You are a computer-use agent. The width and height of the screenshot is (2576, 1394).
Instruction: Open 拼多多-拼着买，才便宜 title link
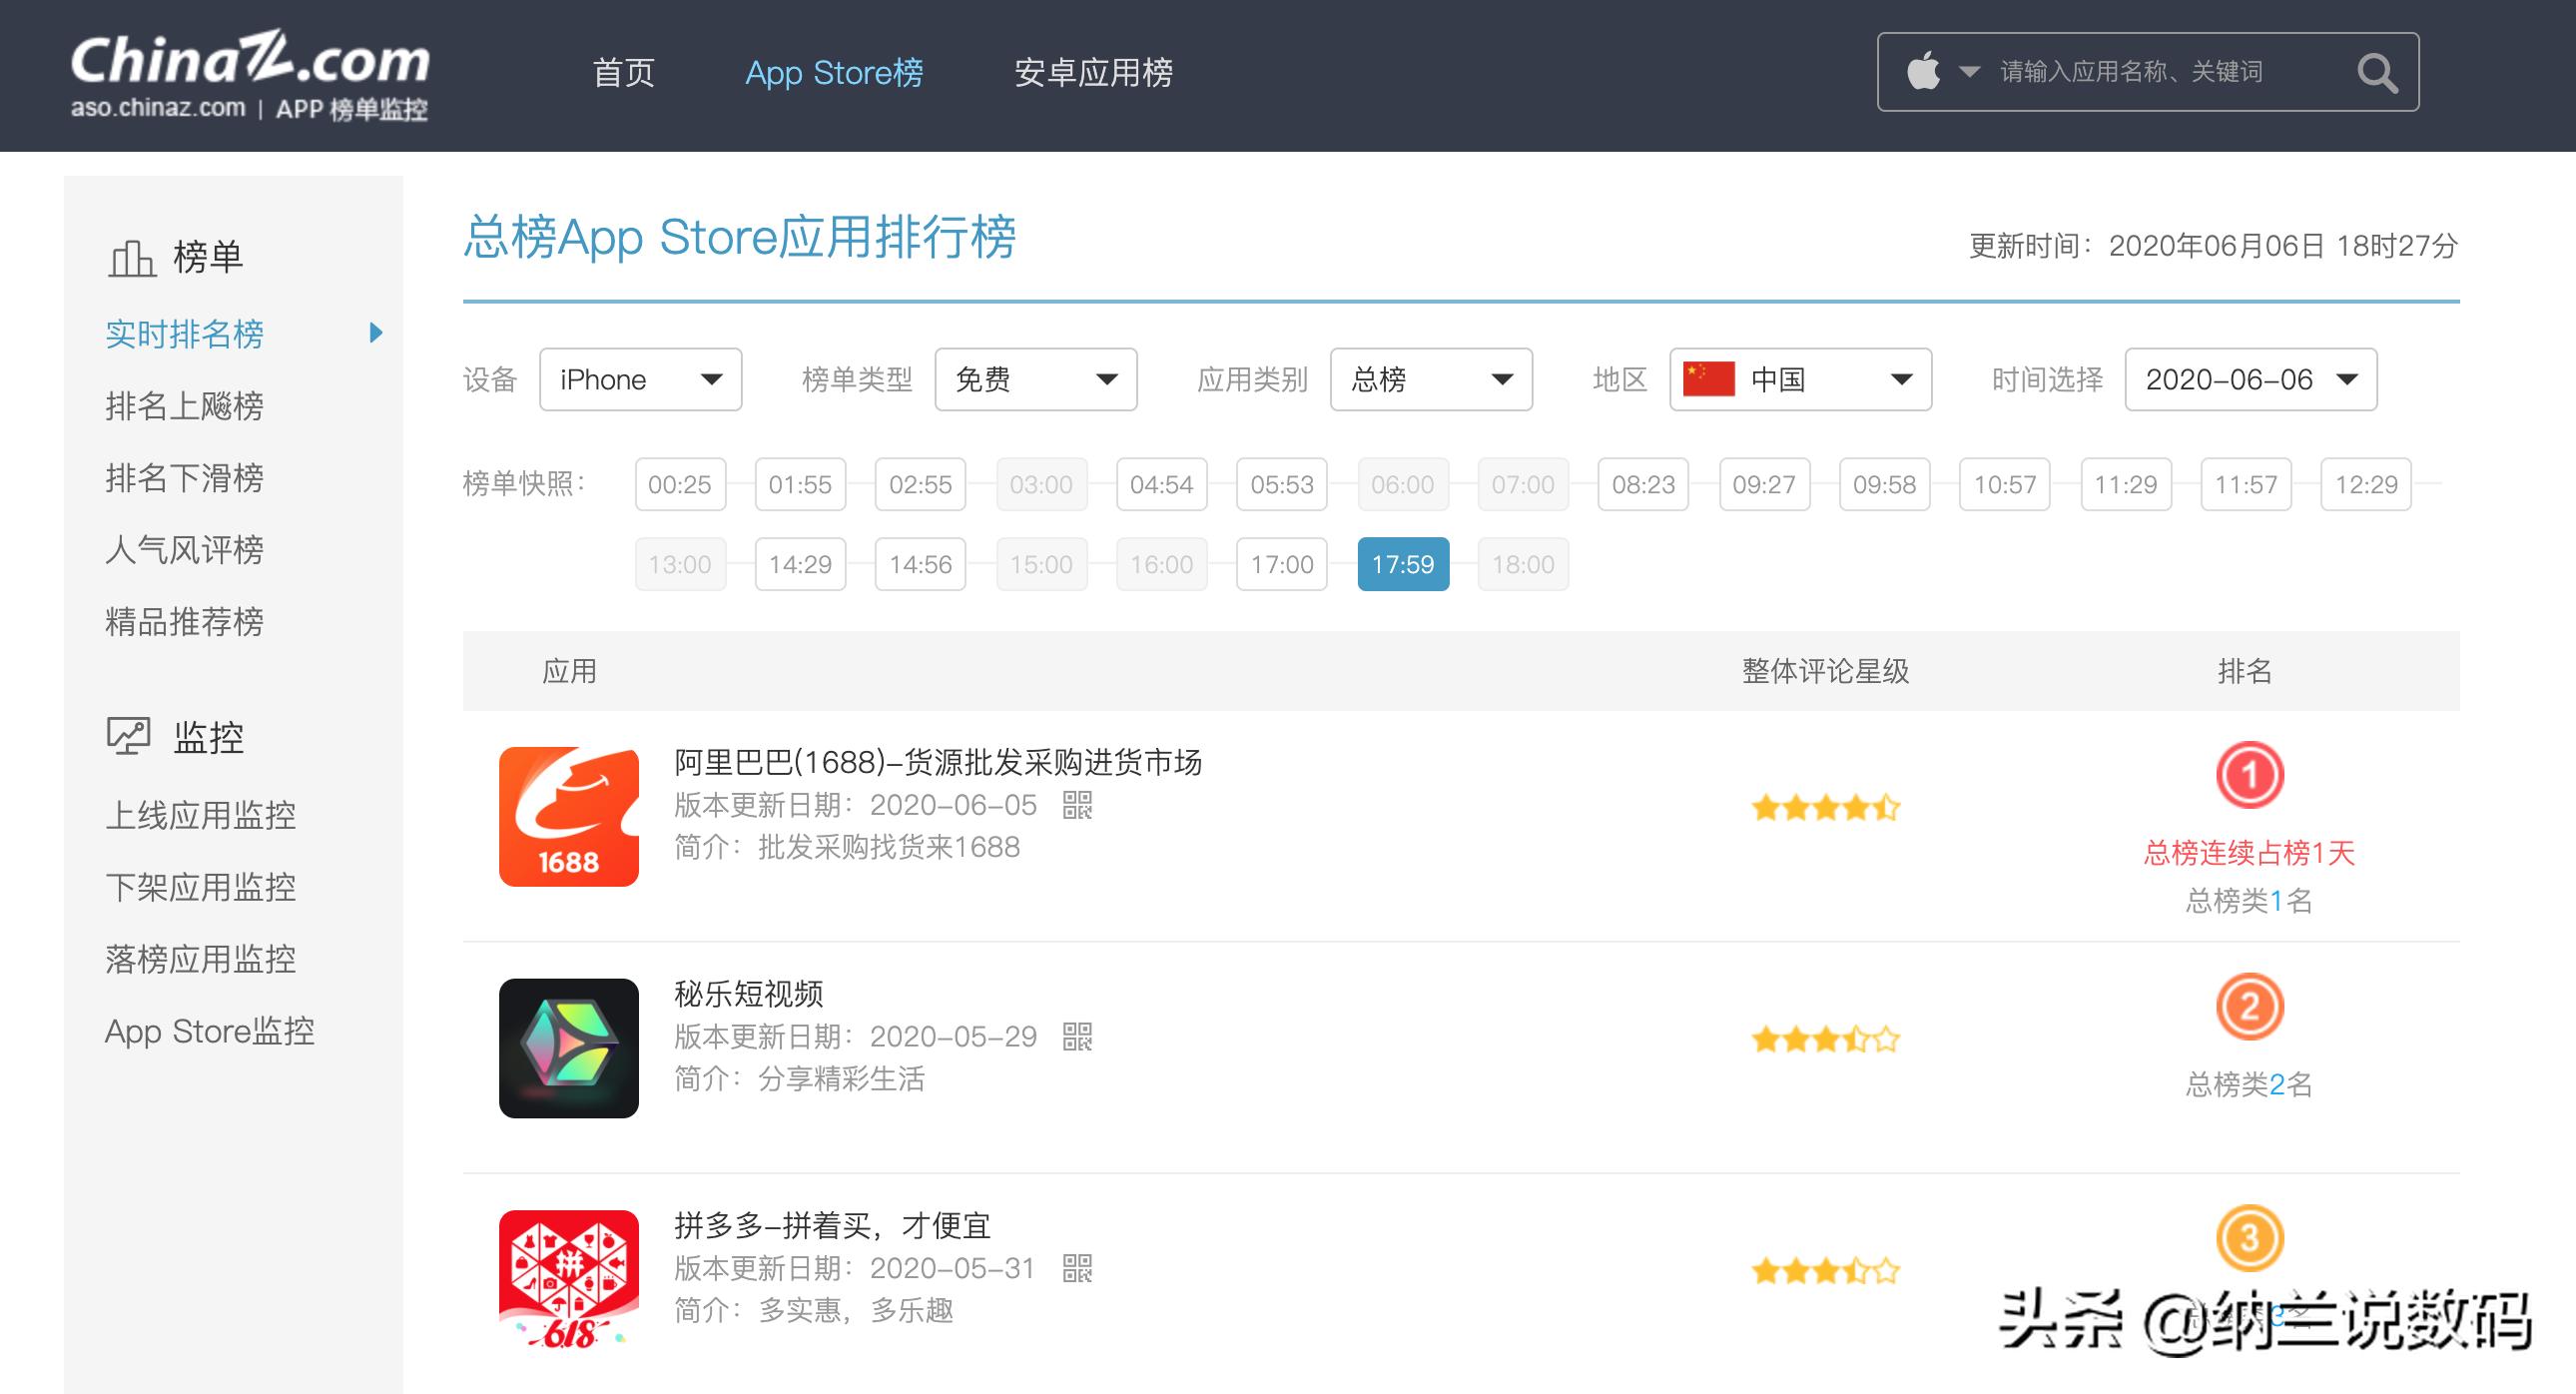pyautogui.click(x=832, y=1225)
